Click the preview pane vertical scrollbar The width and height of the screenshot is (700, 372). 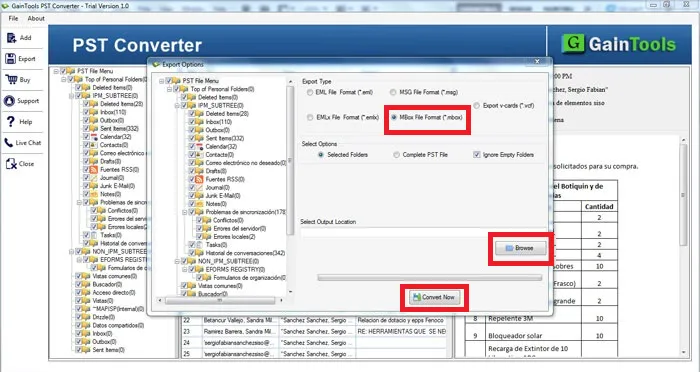[x=683, y=247]
